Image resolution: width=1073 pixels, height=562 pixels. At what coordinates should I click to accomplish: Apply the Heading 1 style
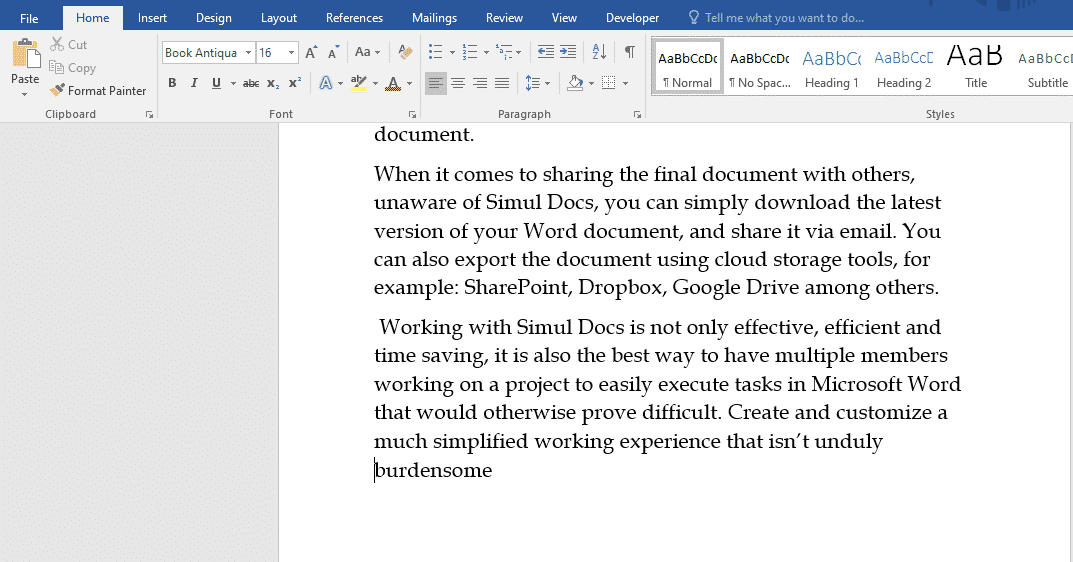(831, 68)
